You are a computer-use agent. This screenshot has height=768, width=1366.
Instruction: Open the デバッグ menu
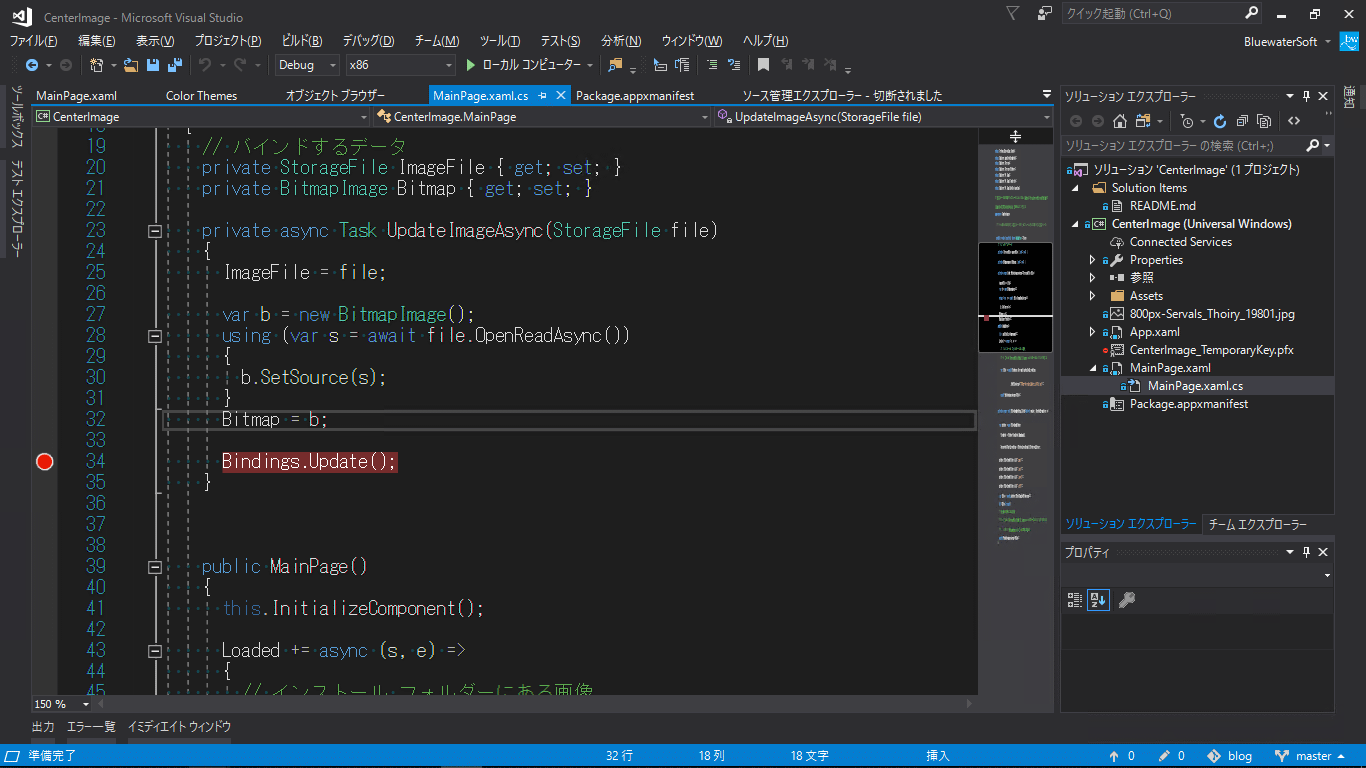point(368,40)
